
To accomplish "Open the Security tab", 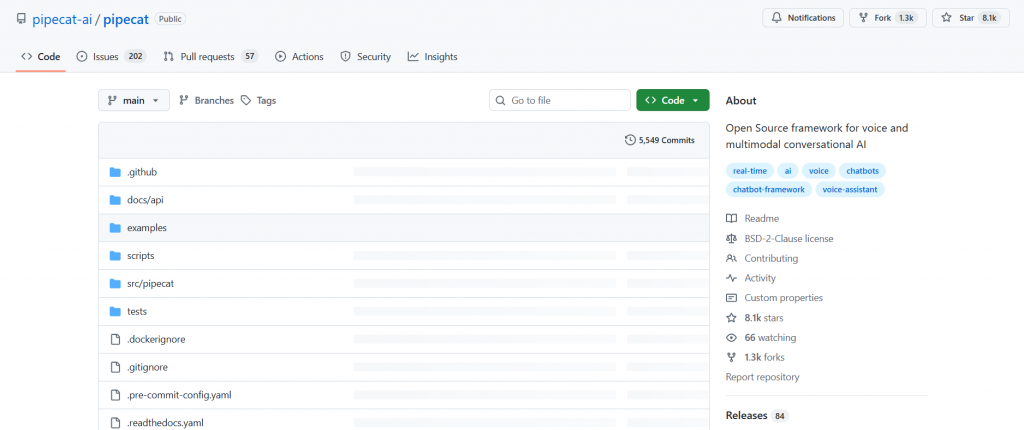I will click(366, 57).
